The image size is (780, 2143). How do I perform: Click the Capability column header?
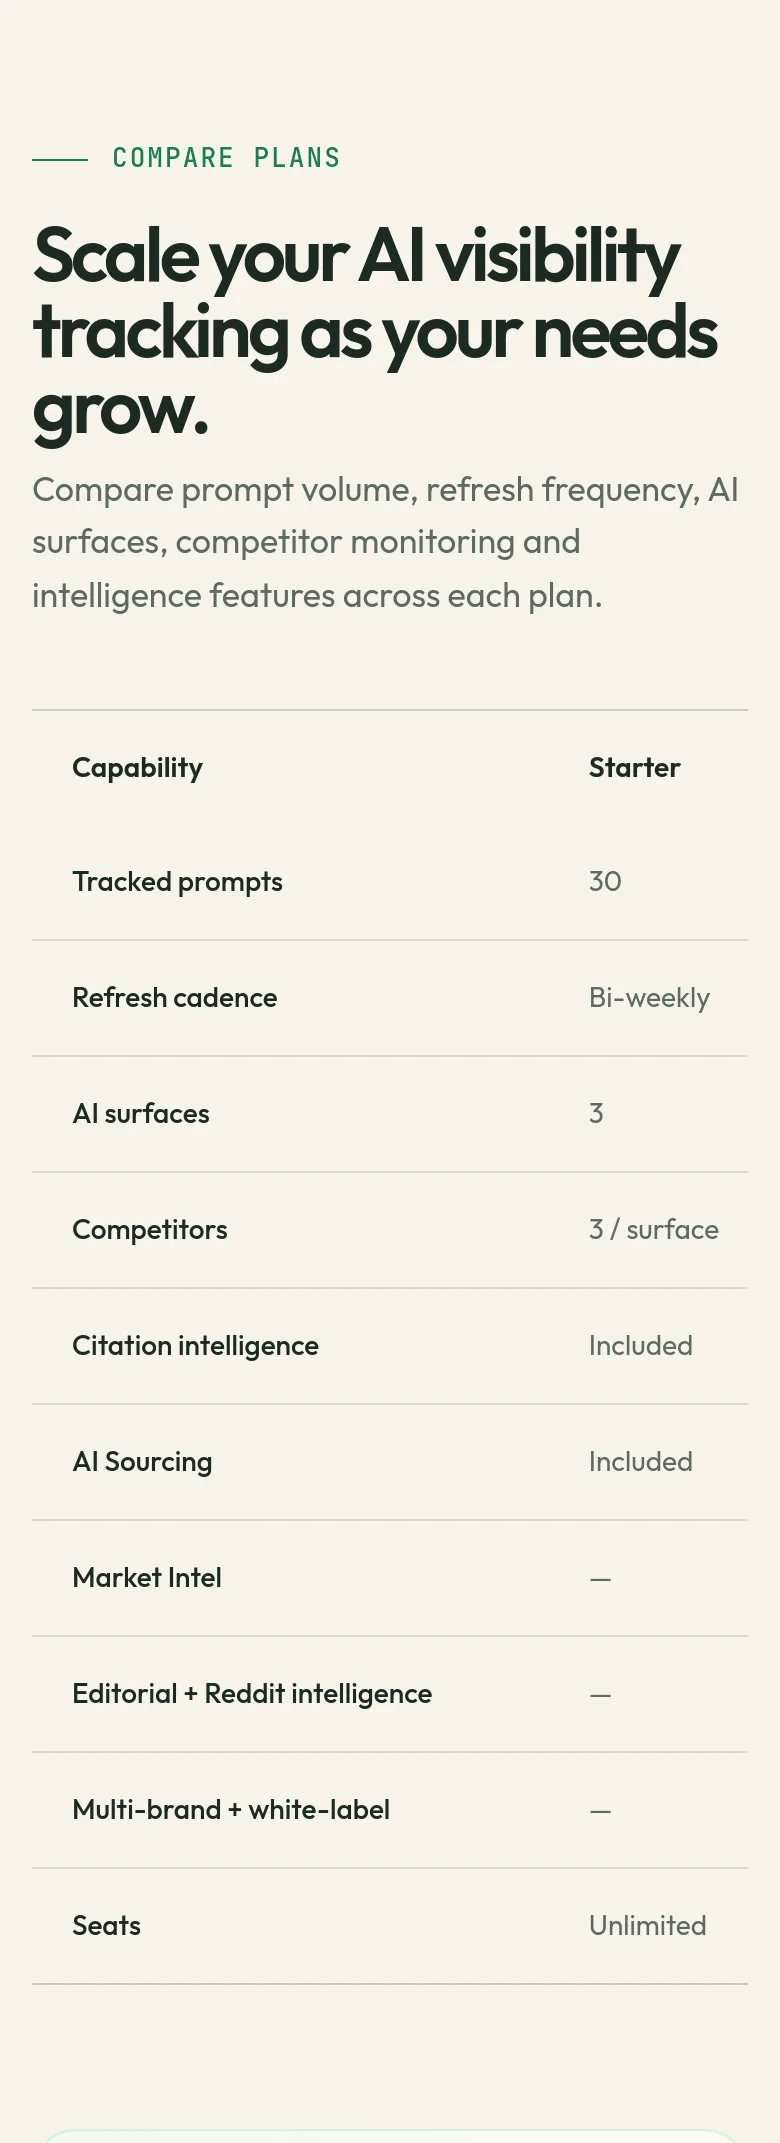[x=137, y=768]
